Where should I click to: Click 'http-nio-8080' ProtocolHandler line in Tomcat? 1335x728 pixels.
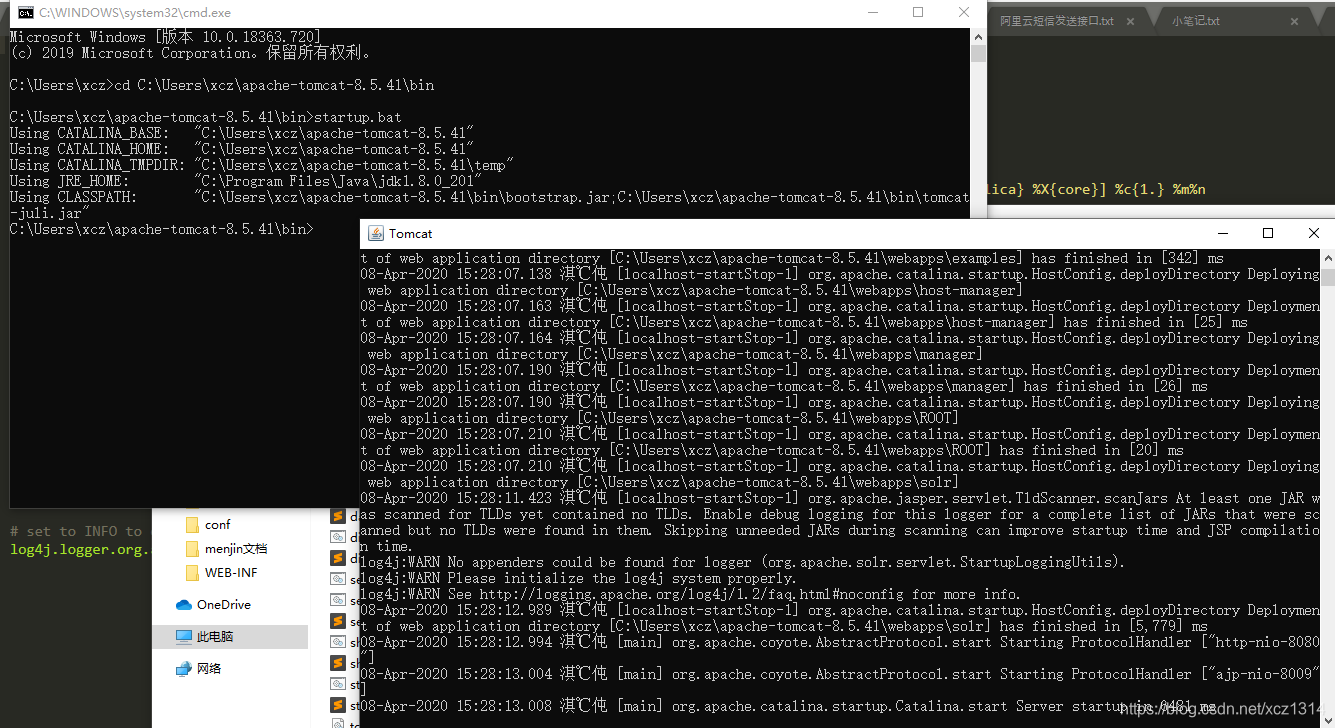click(840, 650)
